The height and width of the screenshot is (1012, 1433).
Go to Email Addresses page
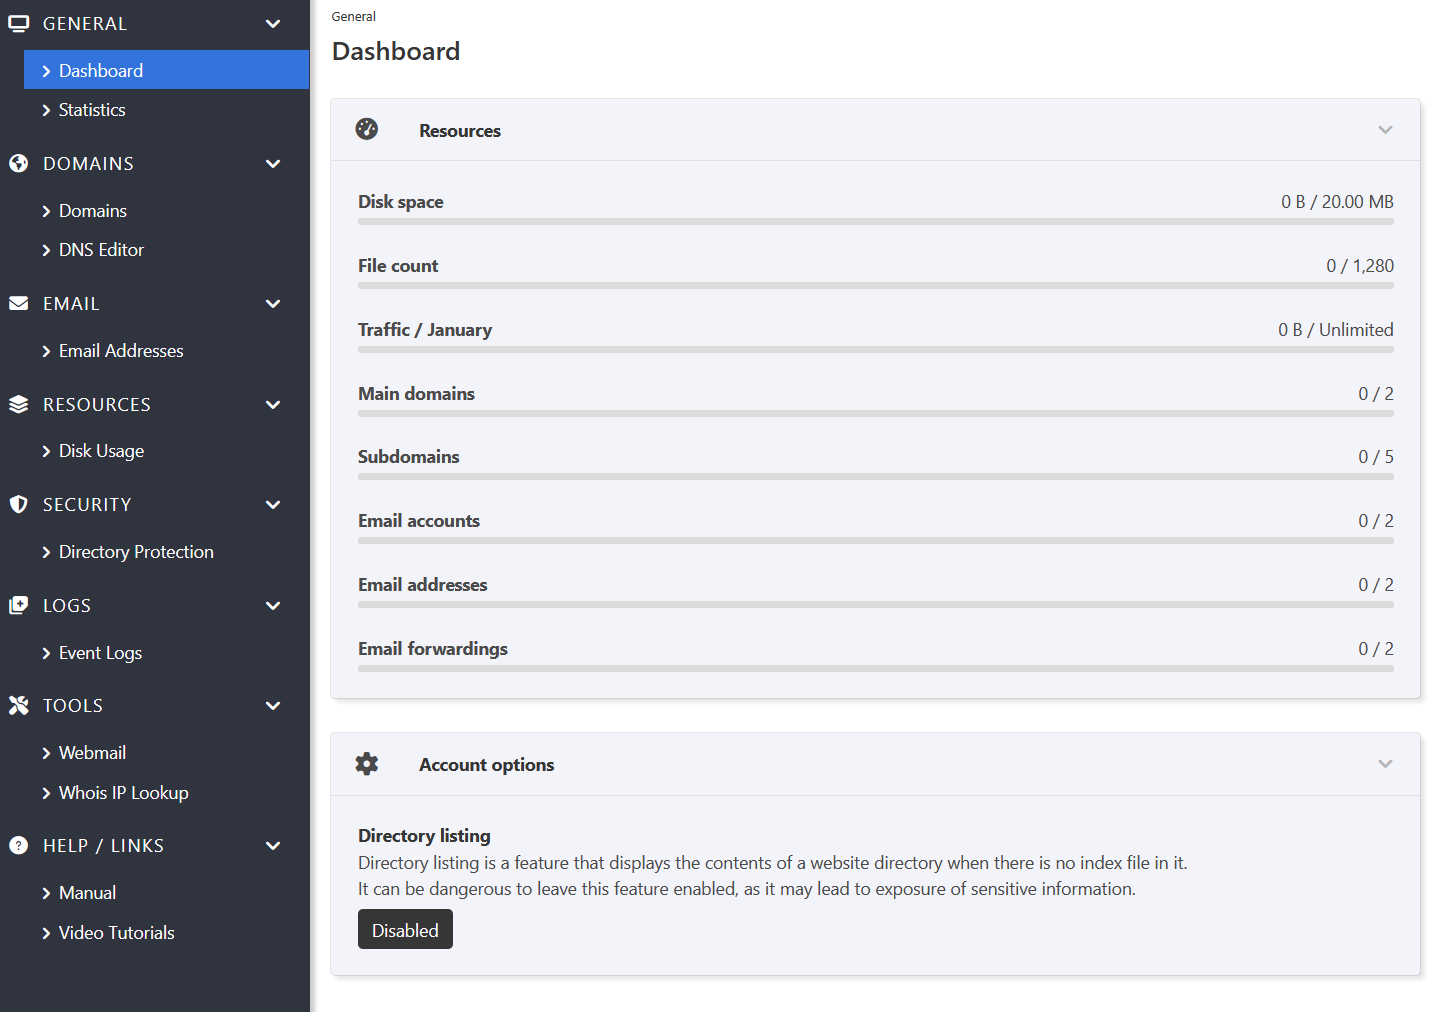click(121, 351)
